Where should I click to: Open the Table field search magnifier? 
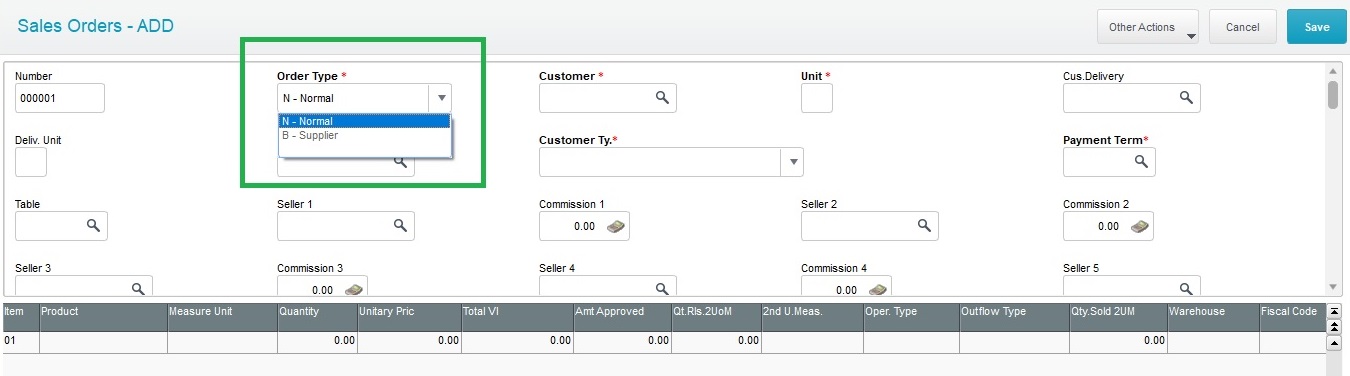click(x=92, y=226)
